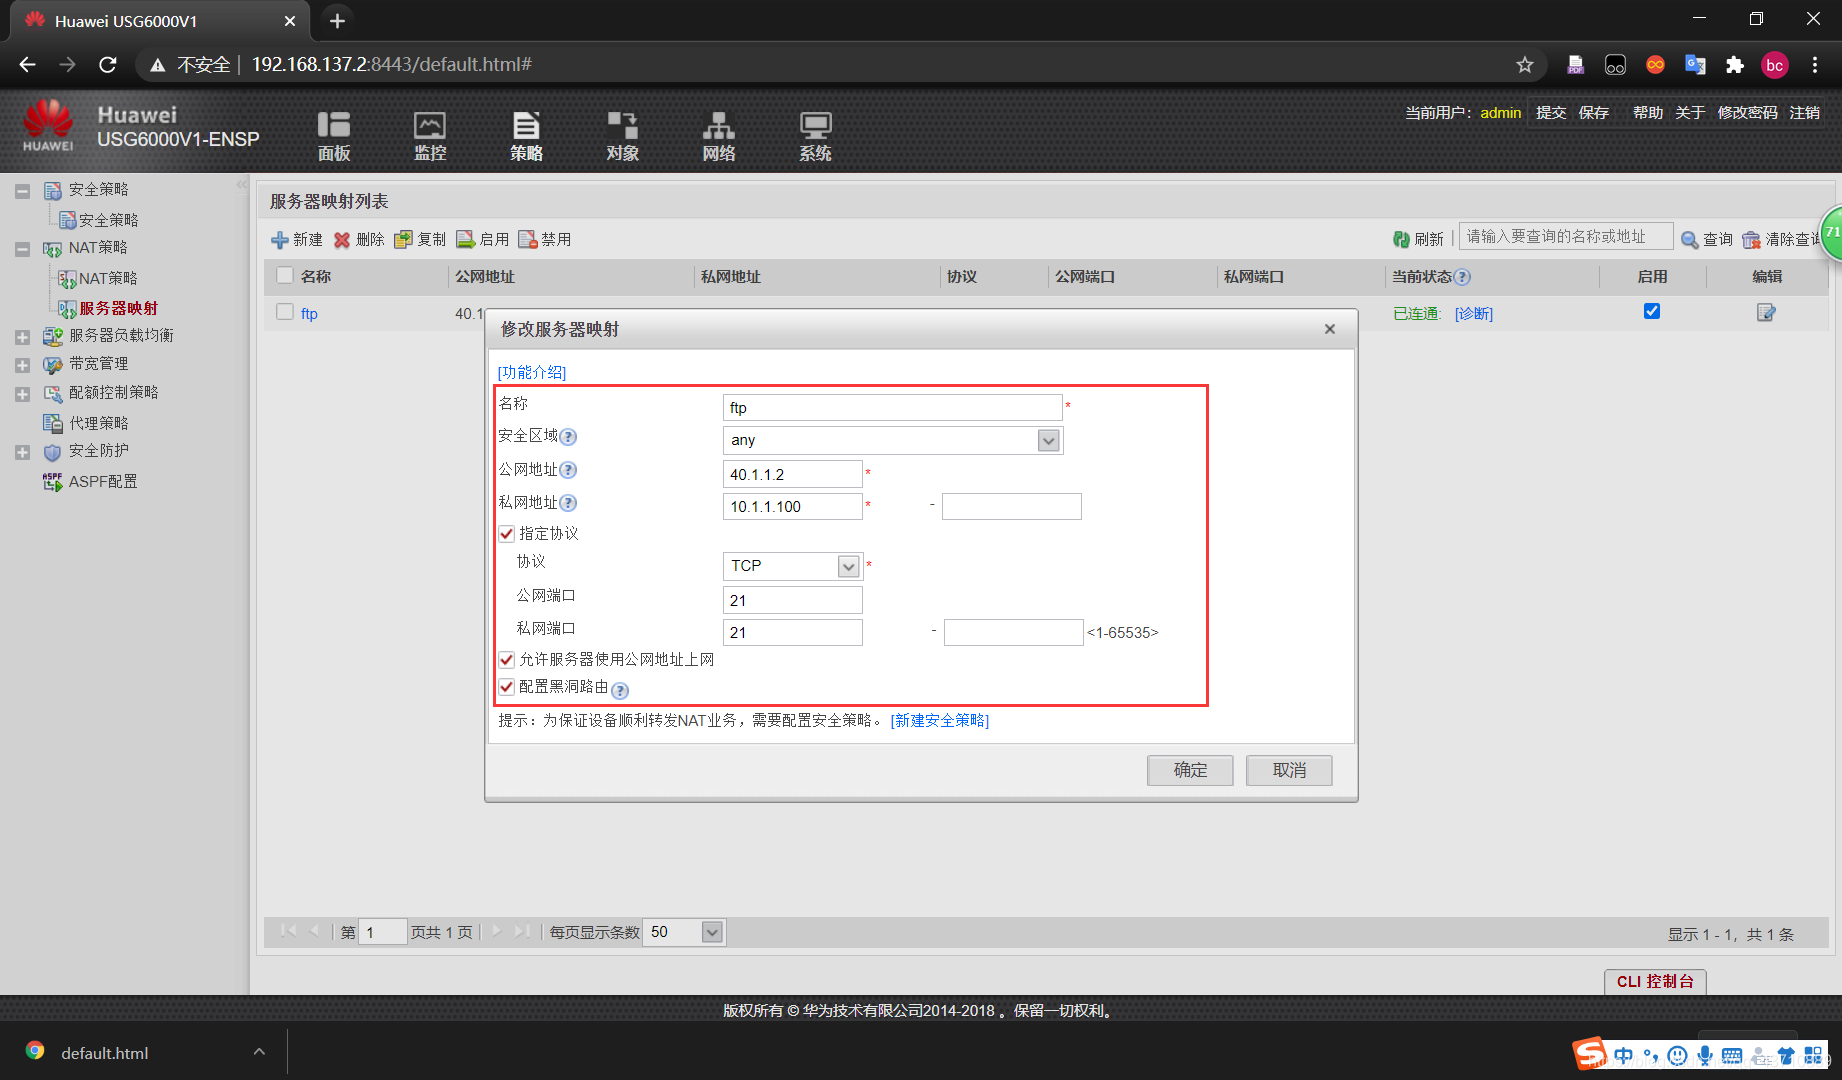This screenshot has width=1842, height=1080.
Task: Open Google Translate extension icon
Action: tap(1695, 65)
